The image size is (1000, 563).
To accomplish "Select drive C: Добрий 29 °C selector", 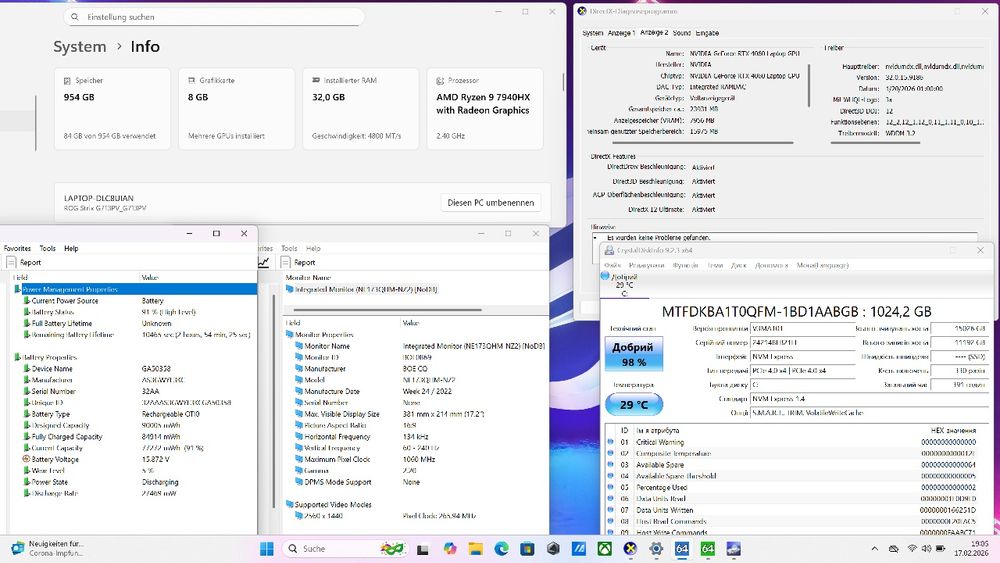I will point(624,285).
